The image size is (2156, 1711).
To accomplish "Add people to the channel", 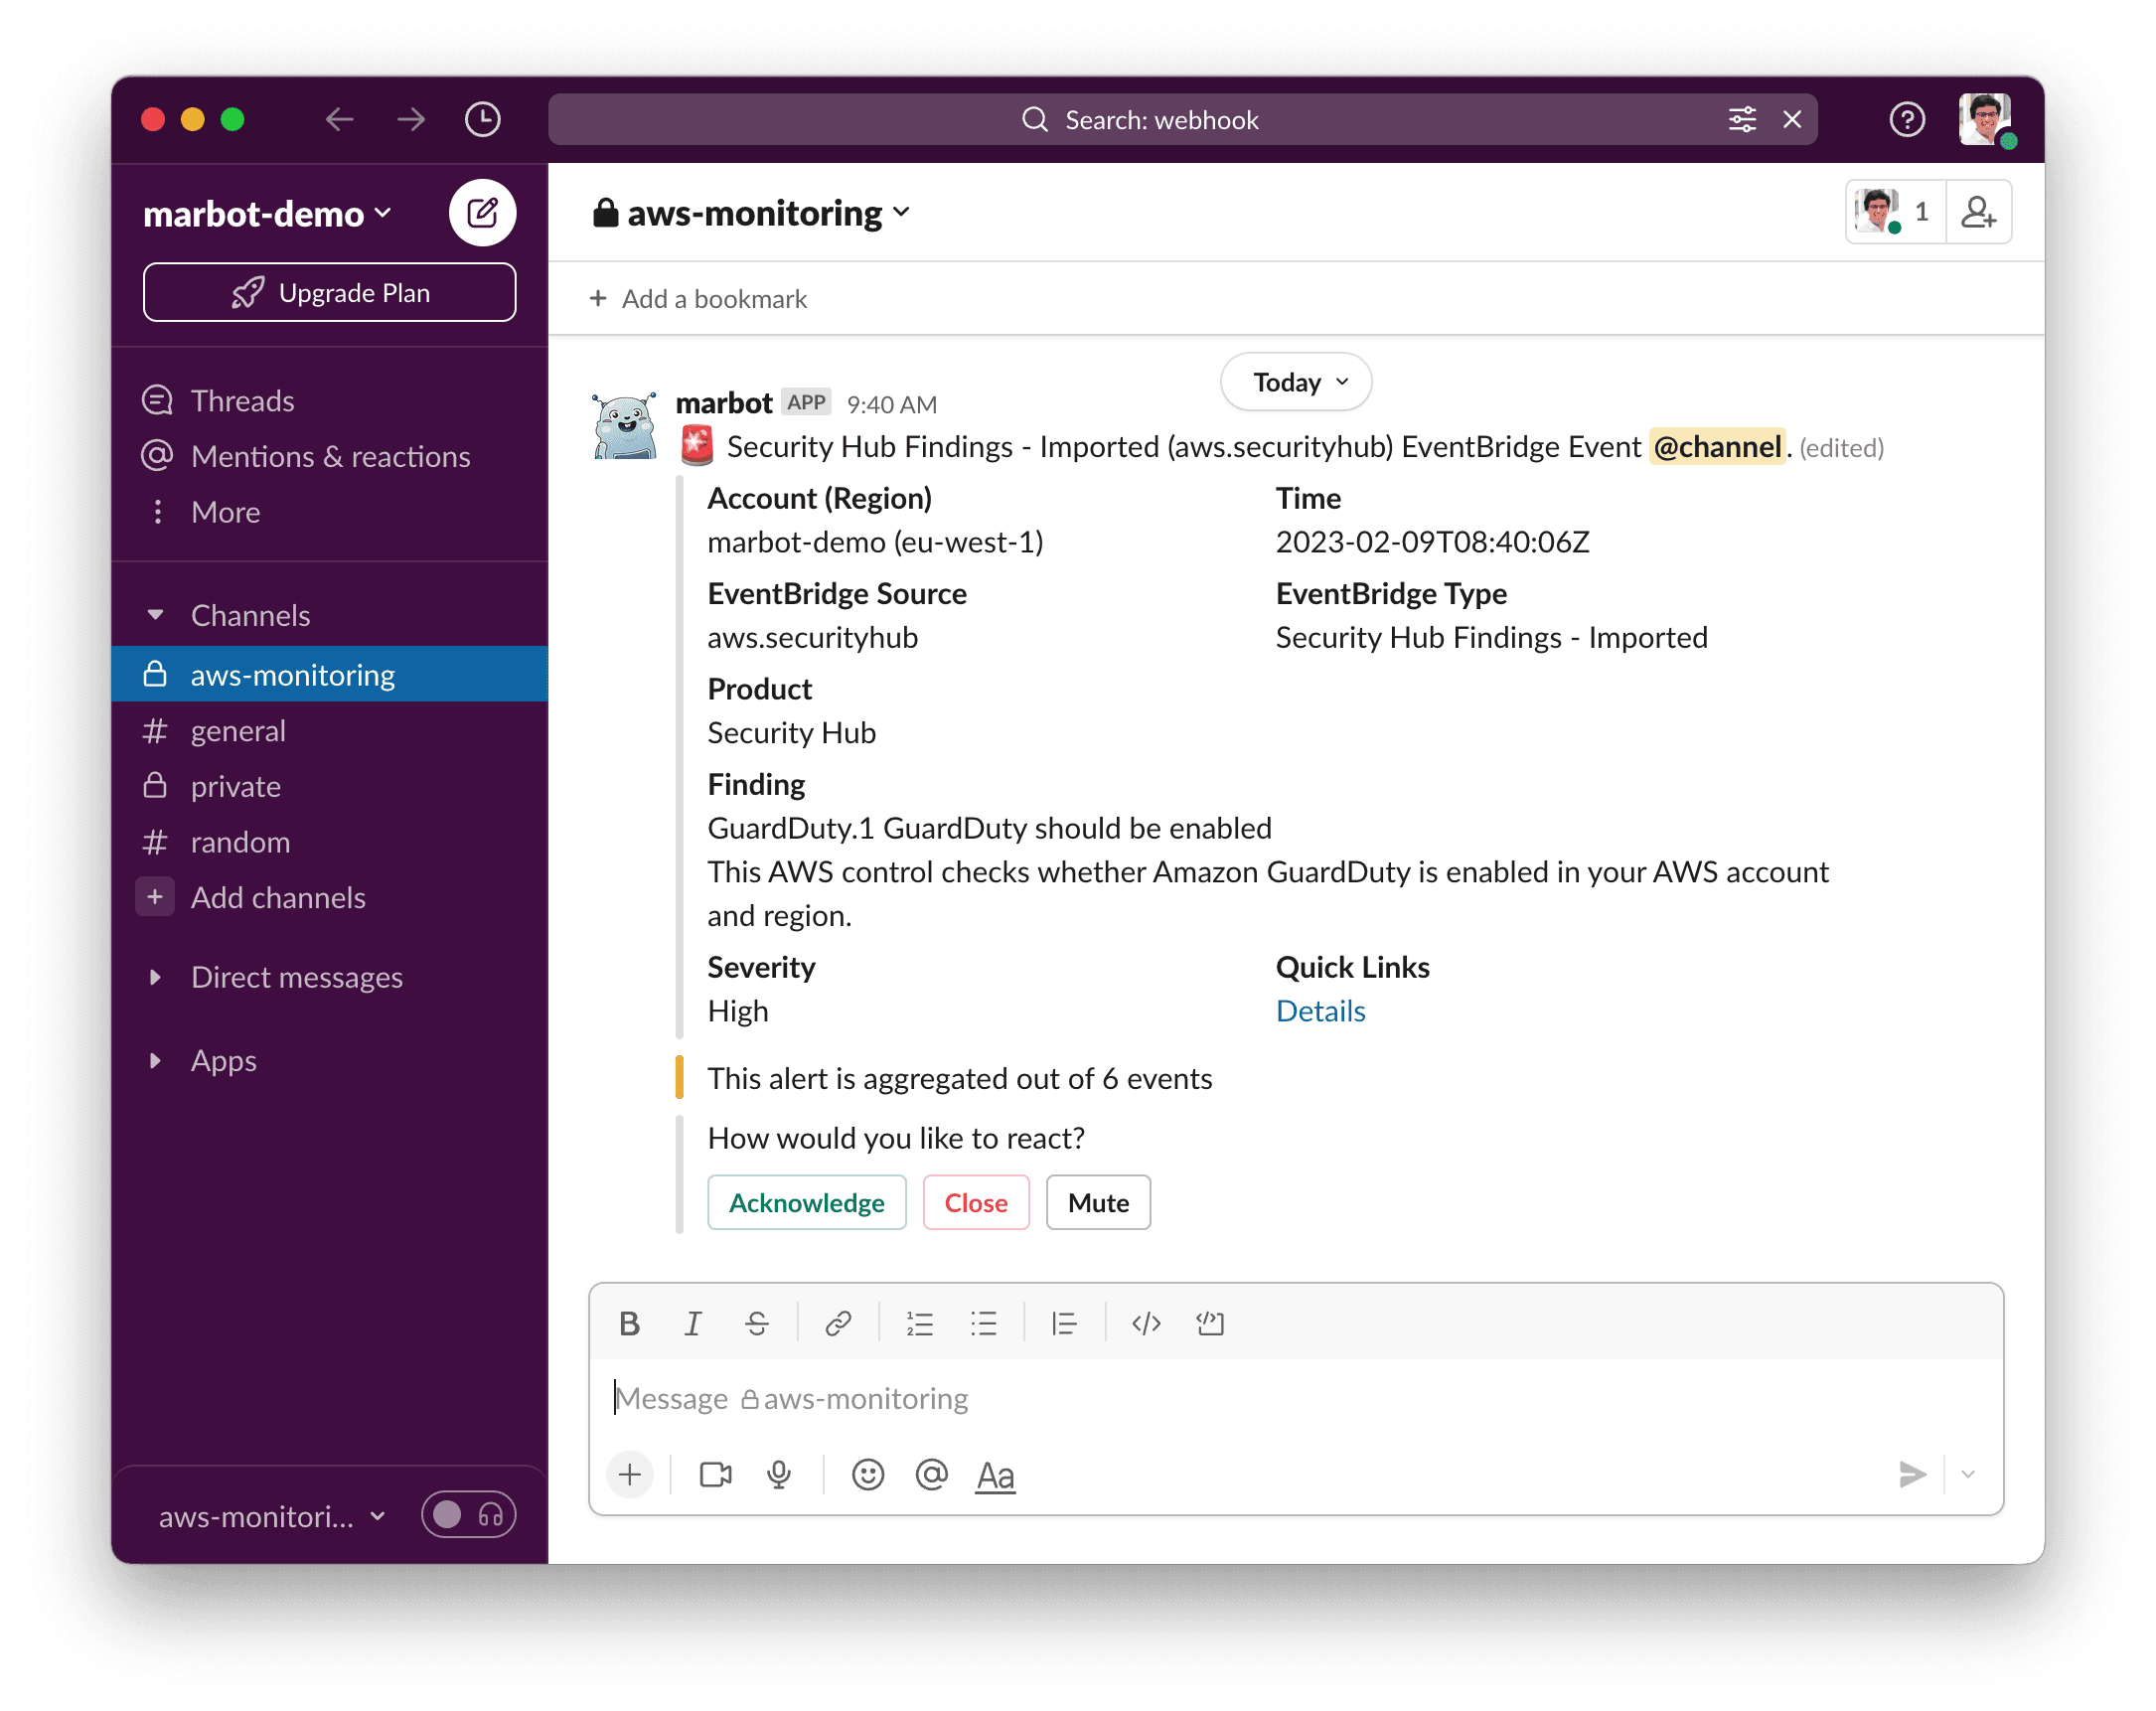I will [1978, 212].
